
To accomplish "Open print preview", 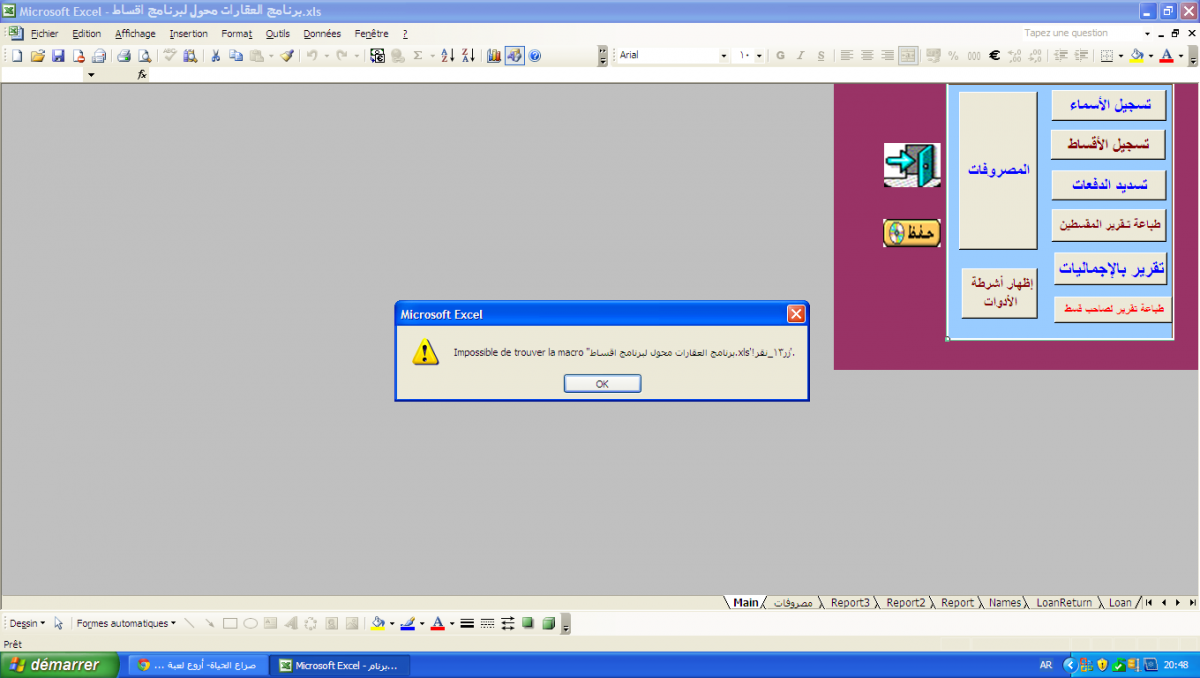I will tap(145, 56).
